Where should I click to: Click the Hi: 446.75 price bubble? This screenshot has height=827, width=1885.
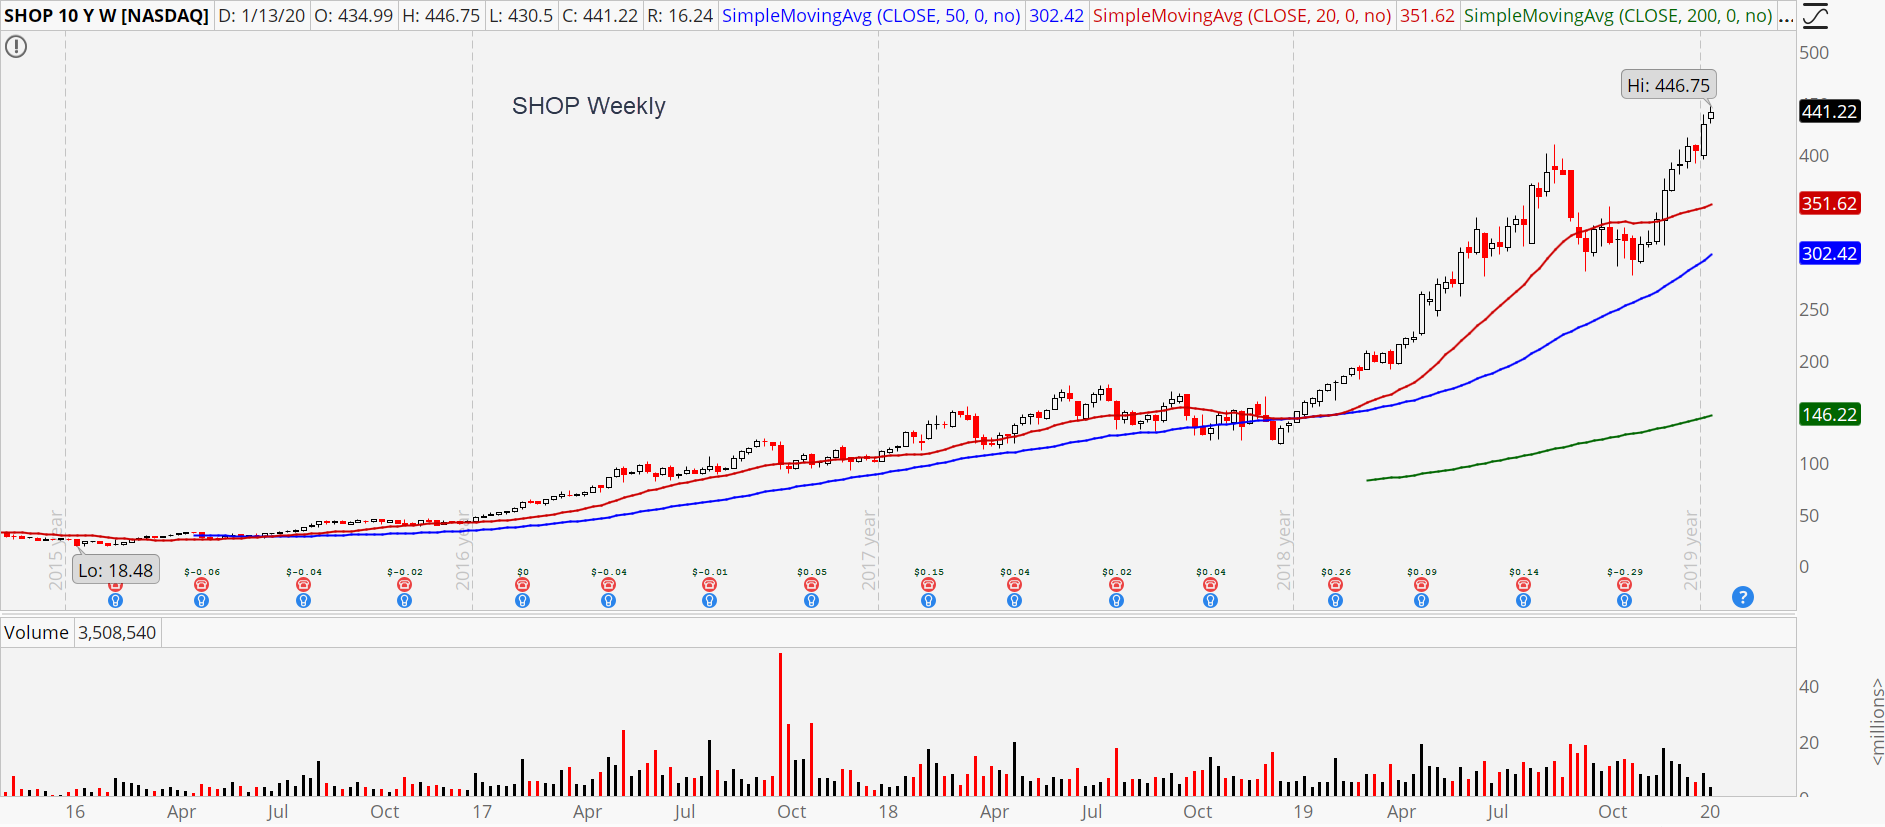[1668, 85]
